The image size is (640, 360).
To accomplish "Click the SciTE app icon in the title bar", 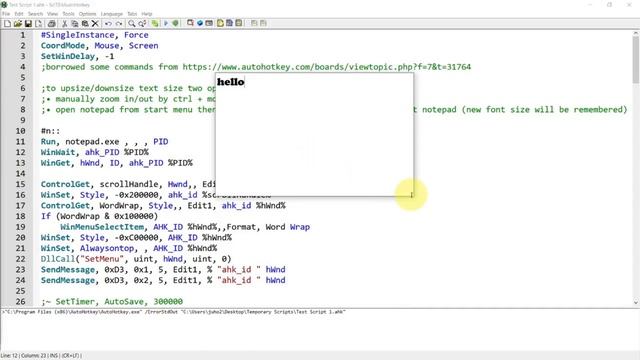I will click(x=4, y=4).
